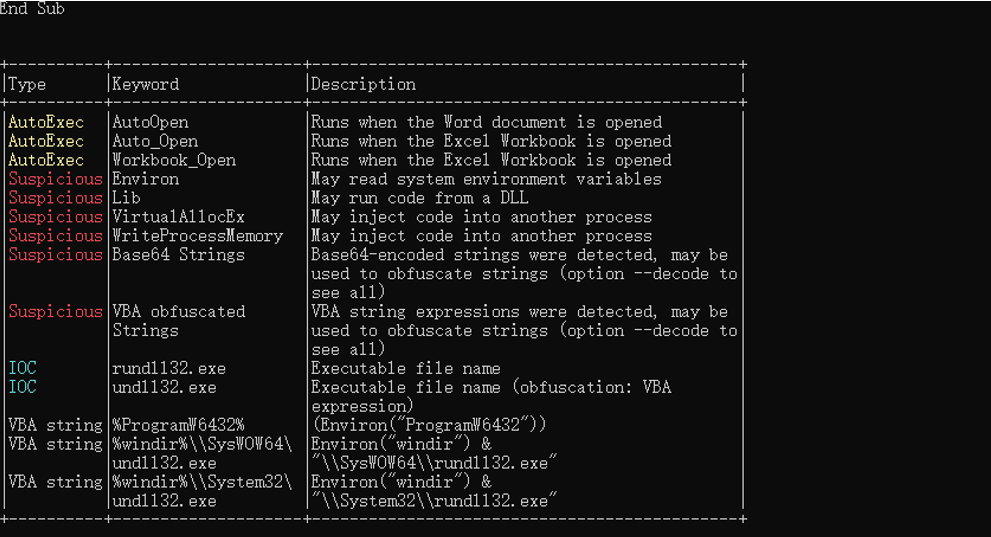Select the Base64 Strings keyword
The image size is (991, 537).
(178, 255)
